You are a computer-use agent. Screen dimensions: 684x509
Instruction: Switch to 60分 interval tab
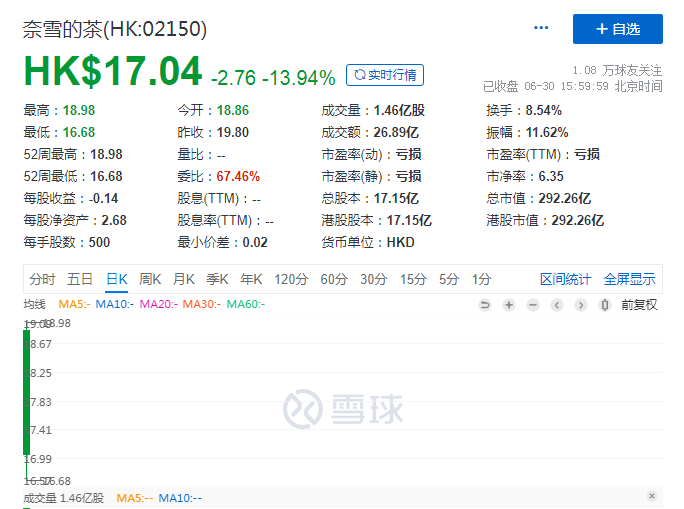click(334, 279)
